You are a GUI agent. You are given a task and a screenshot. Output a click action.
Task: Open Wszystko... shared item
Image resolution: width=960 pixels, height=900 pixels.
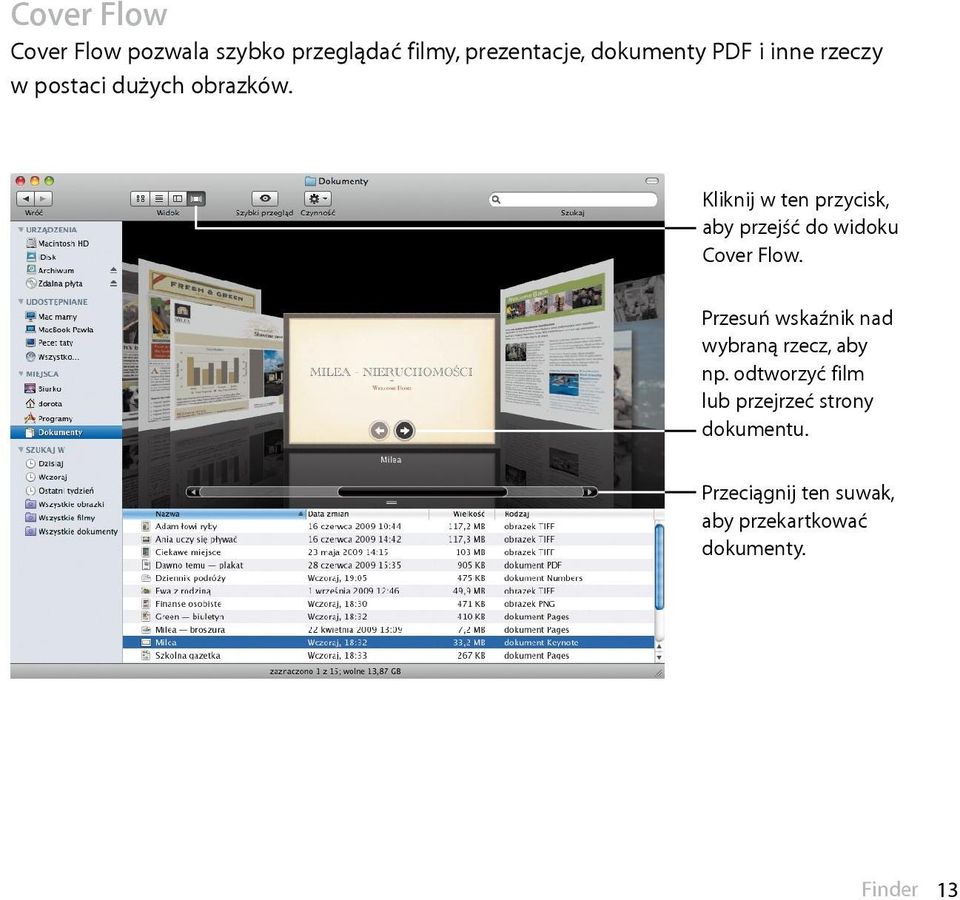point(53,357)
